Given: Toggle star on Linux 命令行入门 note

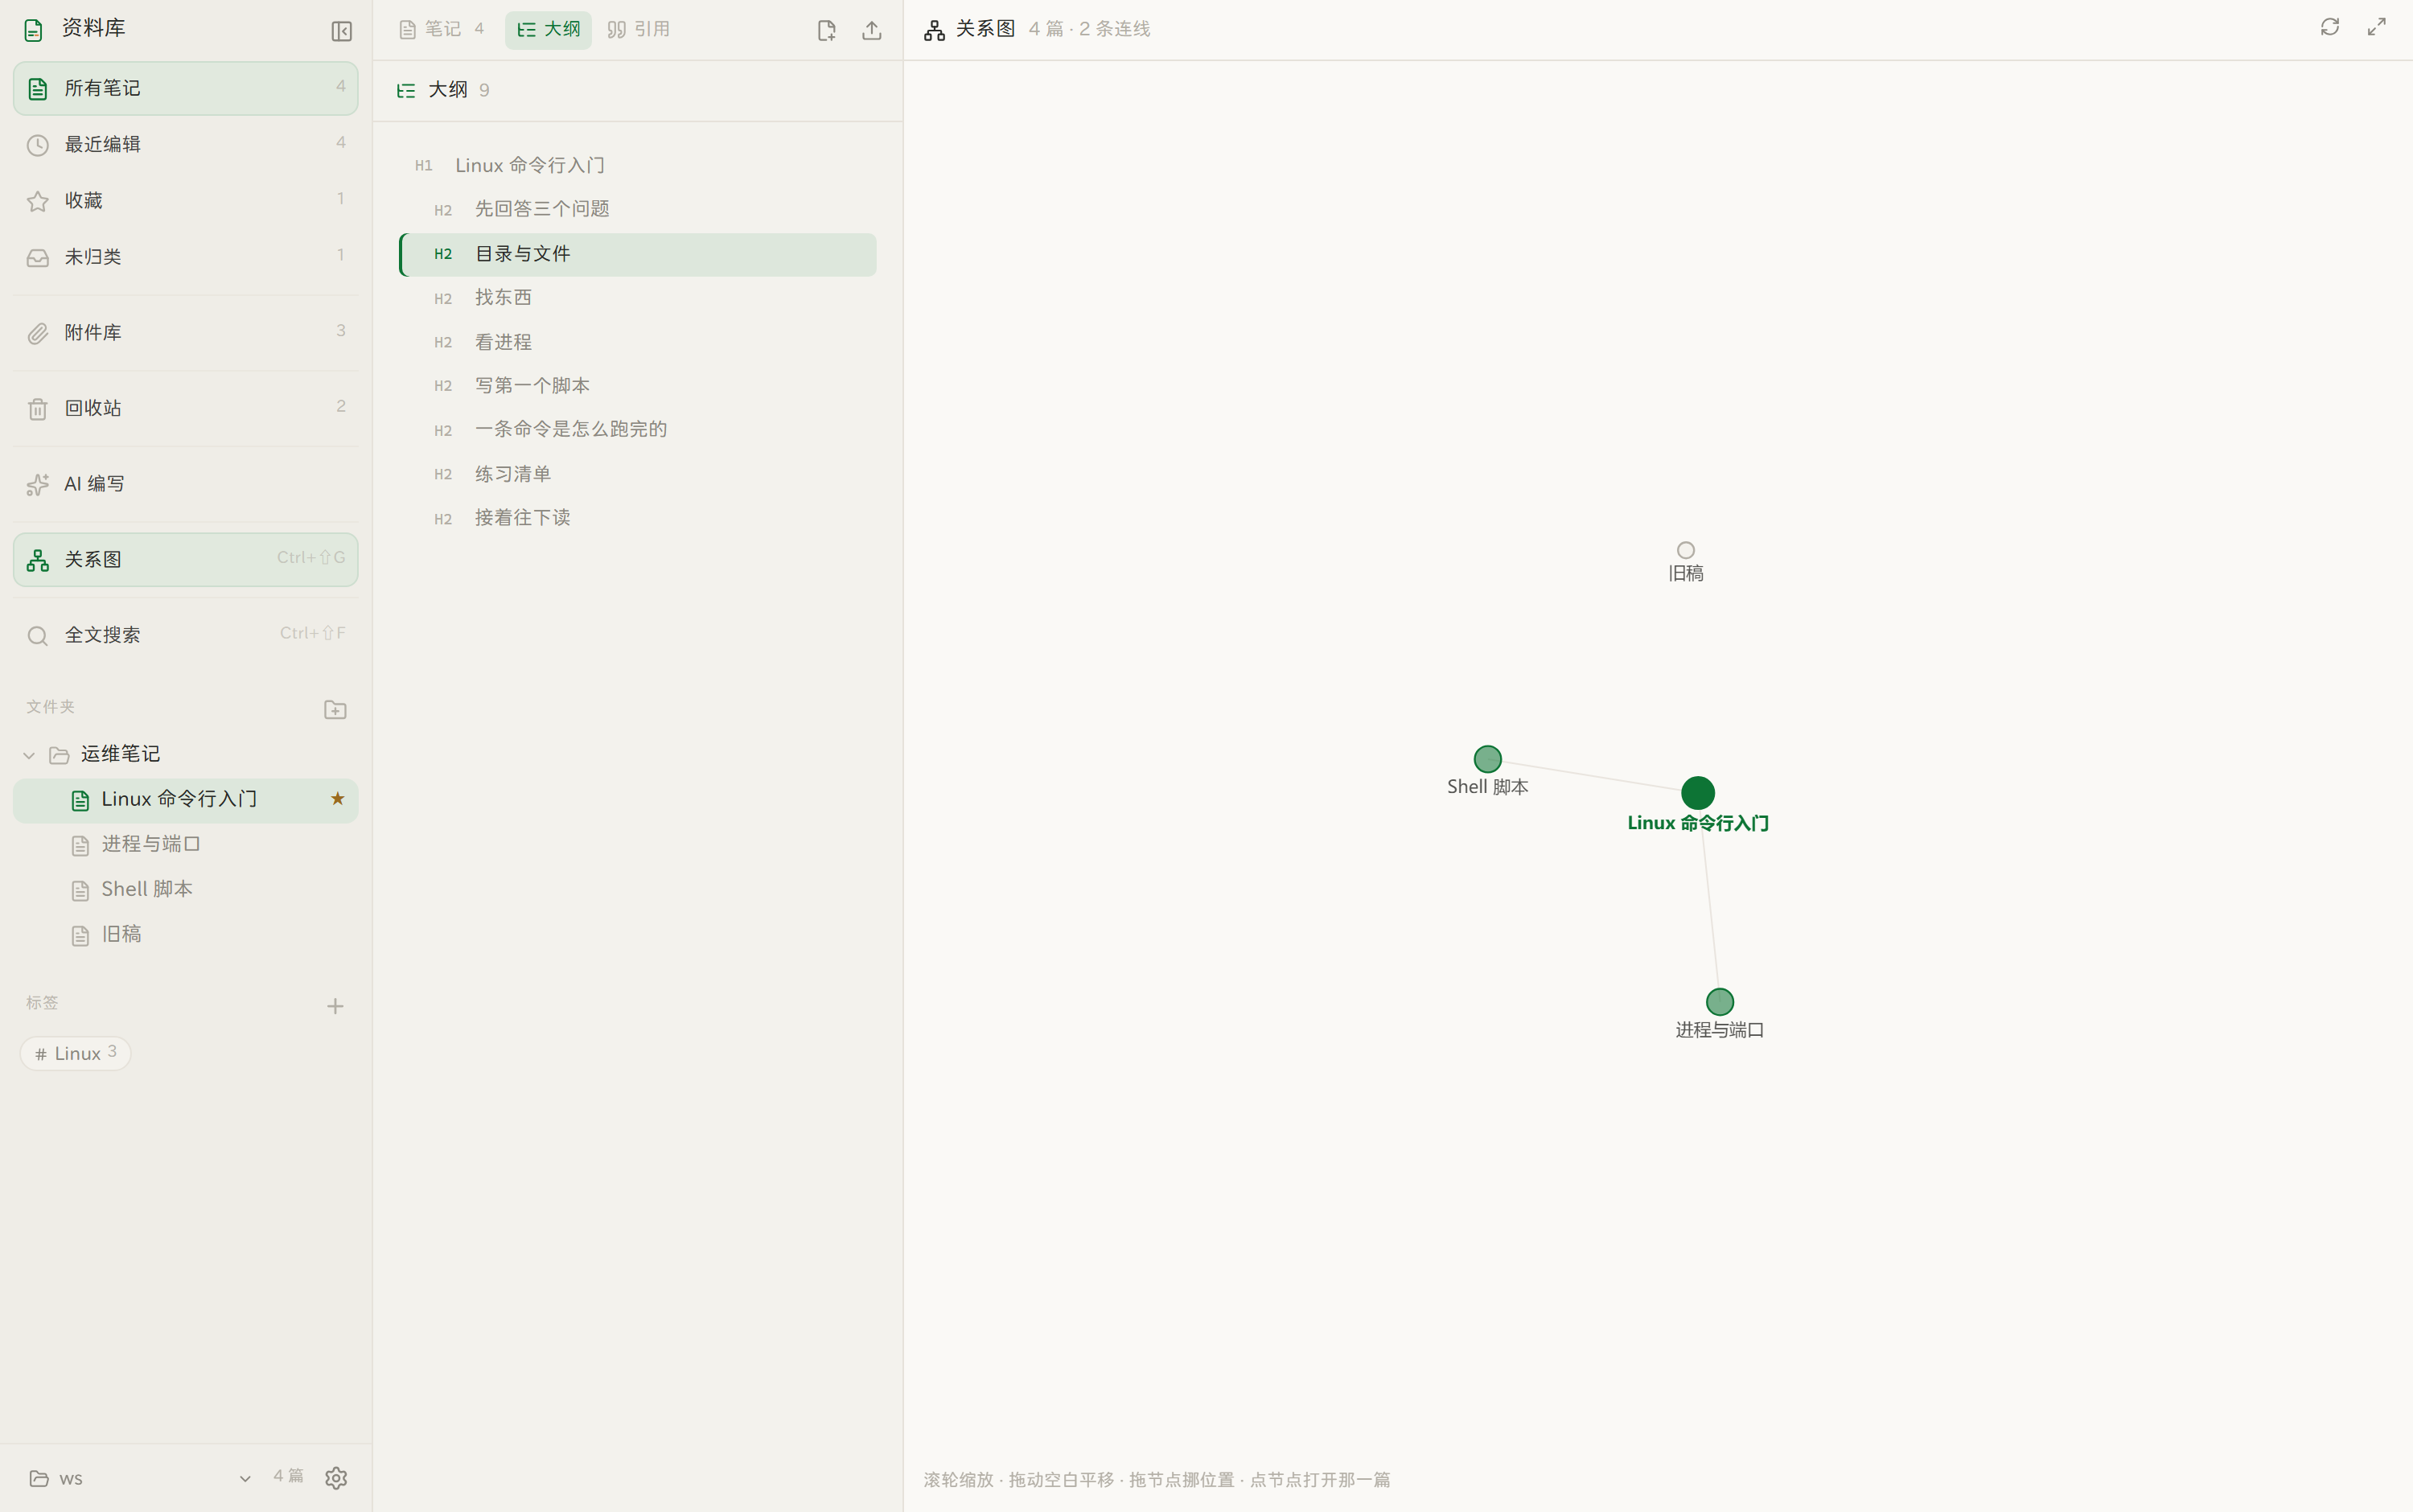Looking at the screenshot, I should tap(337, 798).
